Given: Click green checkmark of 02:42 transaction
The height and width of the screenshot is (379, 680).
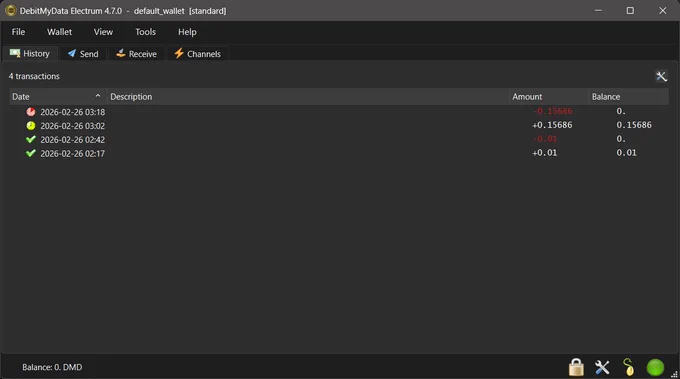Looking at the screenshot, I should click(30, 140).
